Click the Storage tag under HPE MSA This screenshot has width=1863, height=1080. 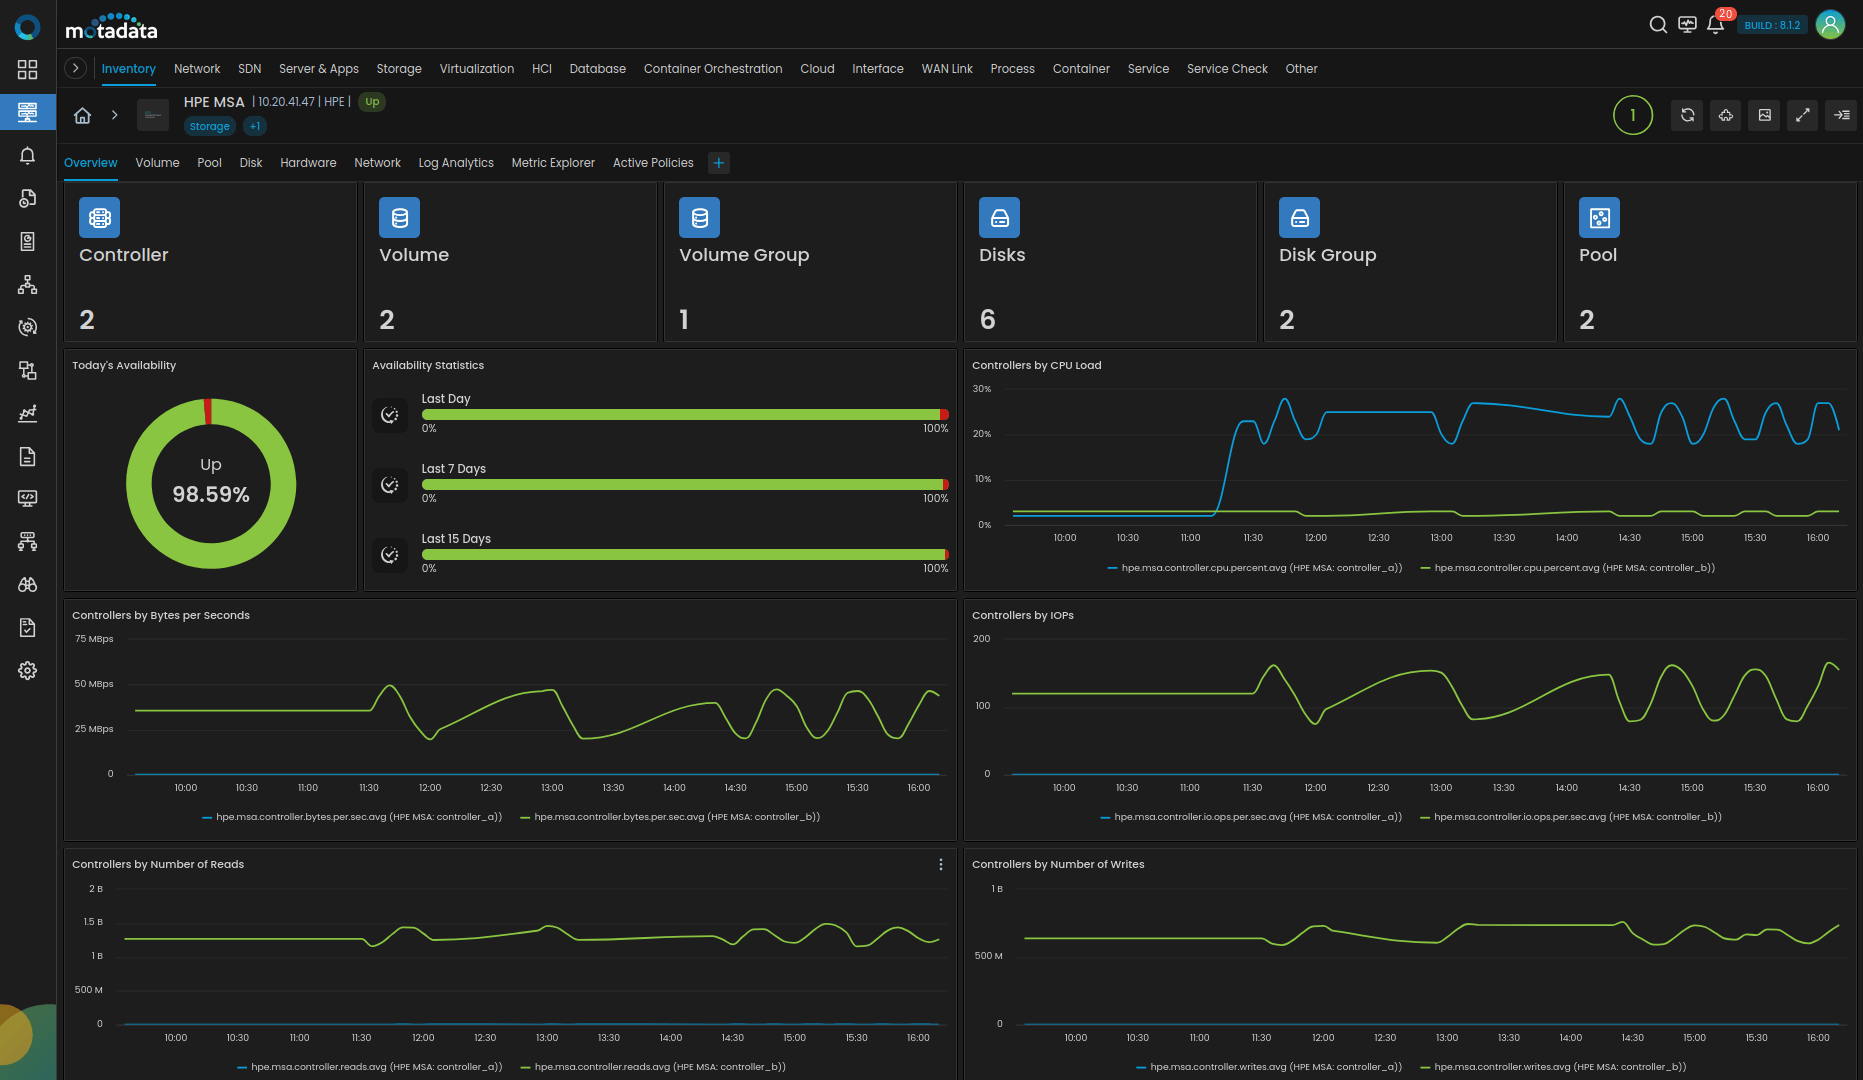209,126
